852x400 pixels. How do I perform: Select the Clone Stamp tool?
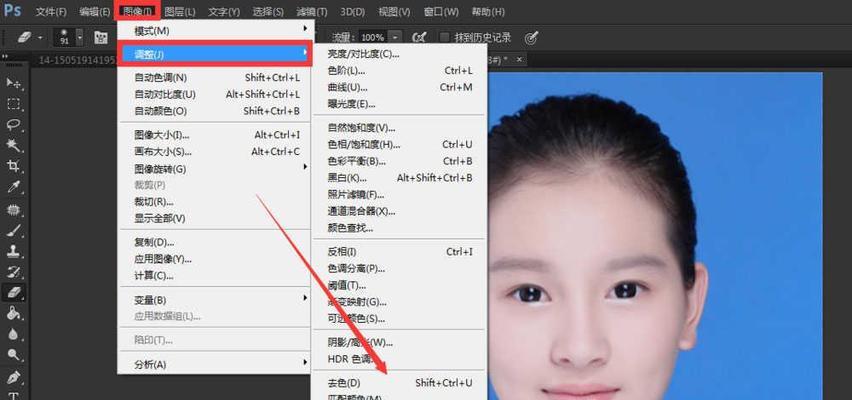[13, 251]
